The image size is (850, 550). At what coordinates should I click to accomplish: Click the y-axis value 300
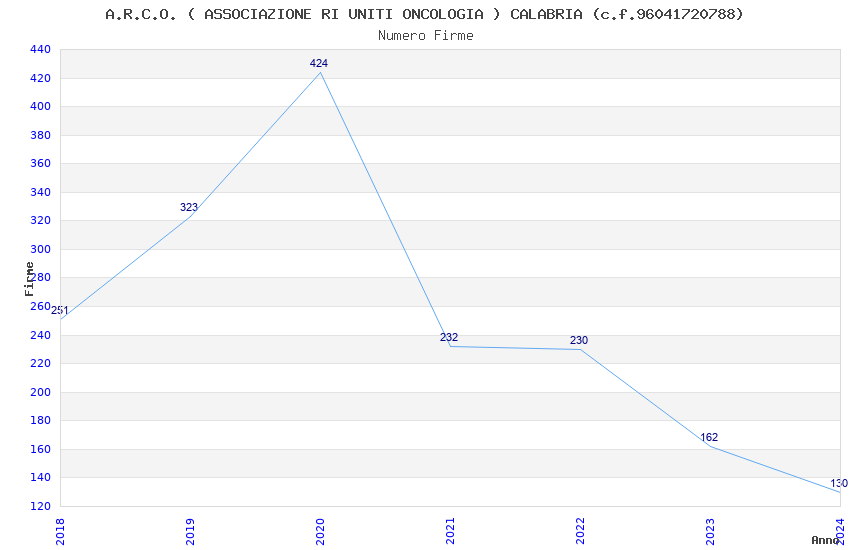click(40, 249)
